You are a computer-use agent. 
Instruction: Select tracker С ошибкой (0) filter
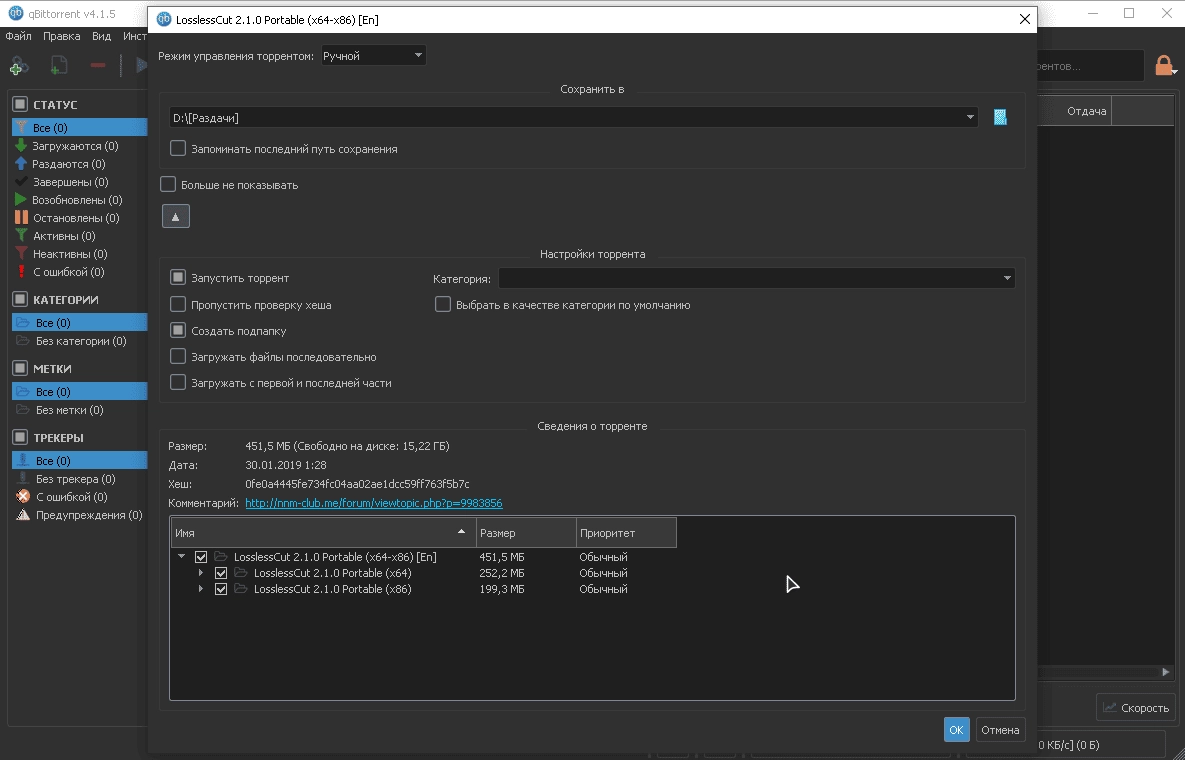point(71,497)
